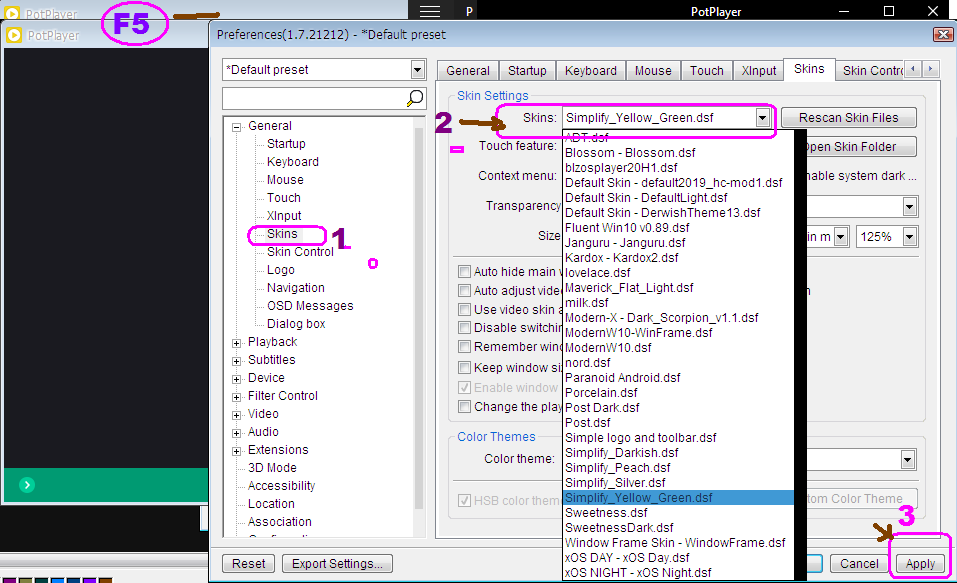Choose 'Blossom - Blossom.dsf' from skins list
Screen dimensions: 957x583
[x=678, y=153]
